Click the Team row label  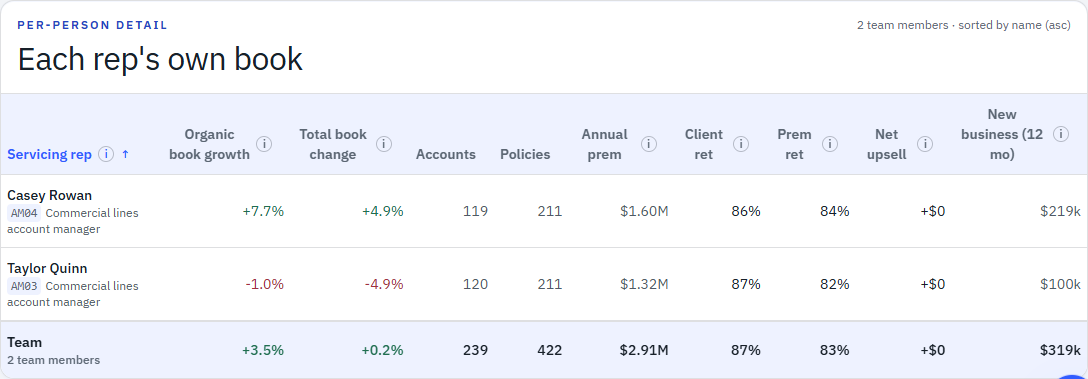(24, 342)
